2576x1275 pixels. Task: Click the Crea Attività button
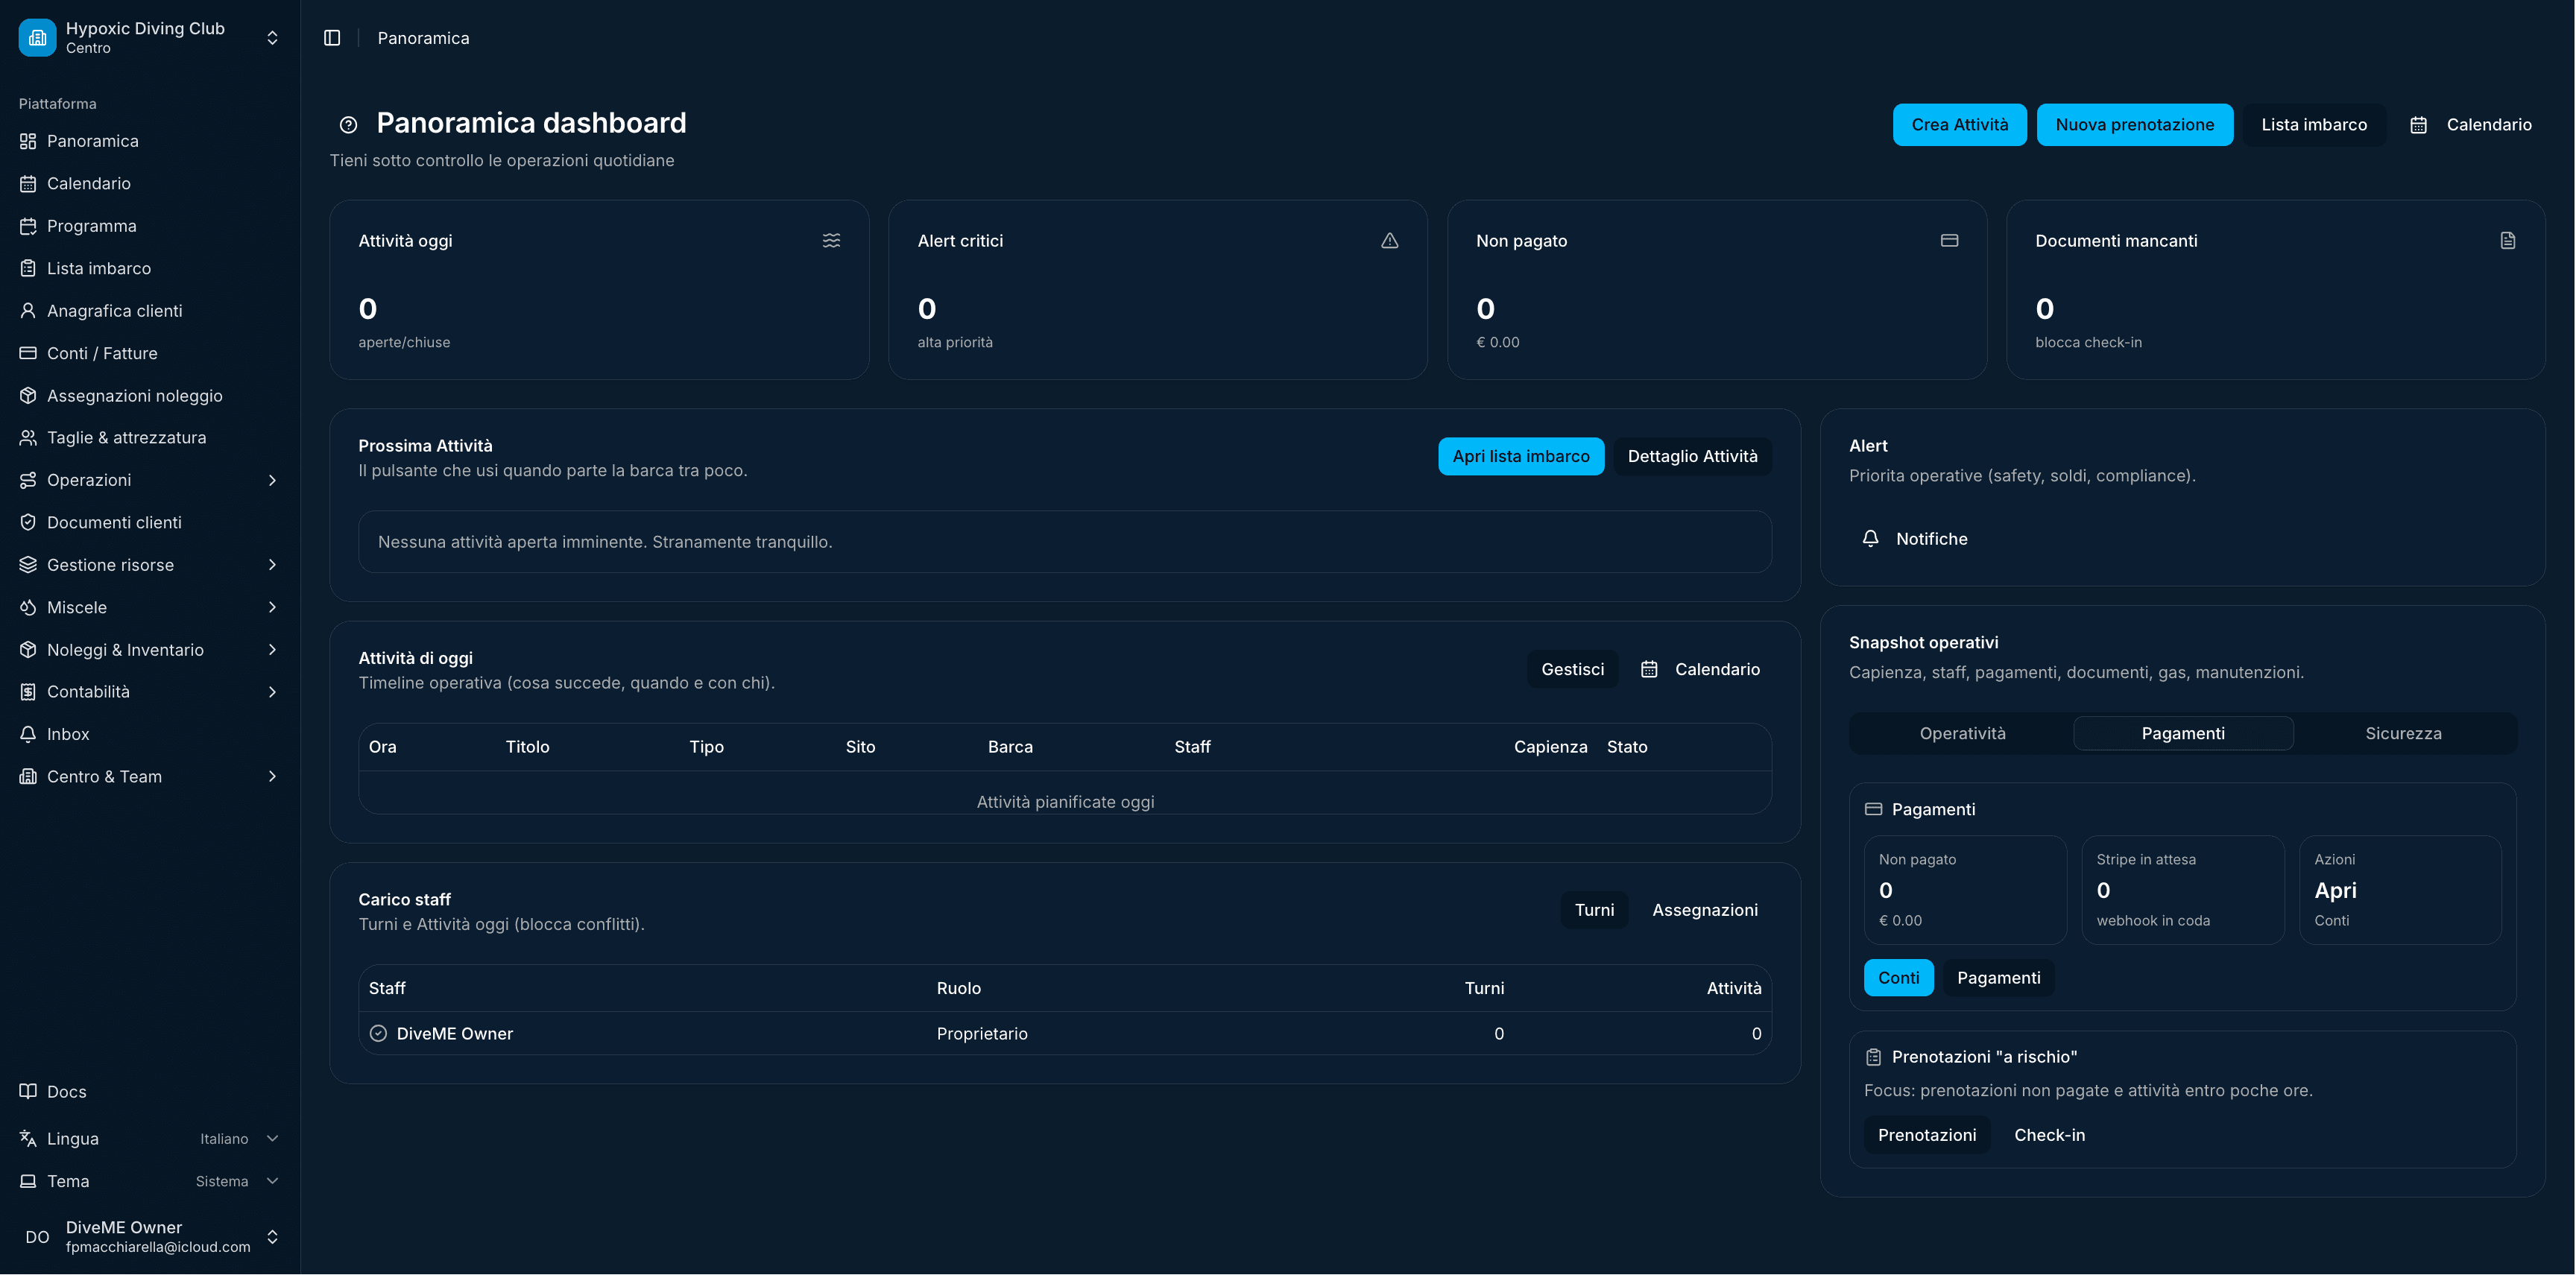point(1959,125)
